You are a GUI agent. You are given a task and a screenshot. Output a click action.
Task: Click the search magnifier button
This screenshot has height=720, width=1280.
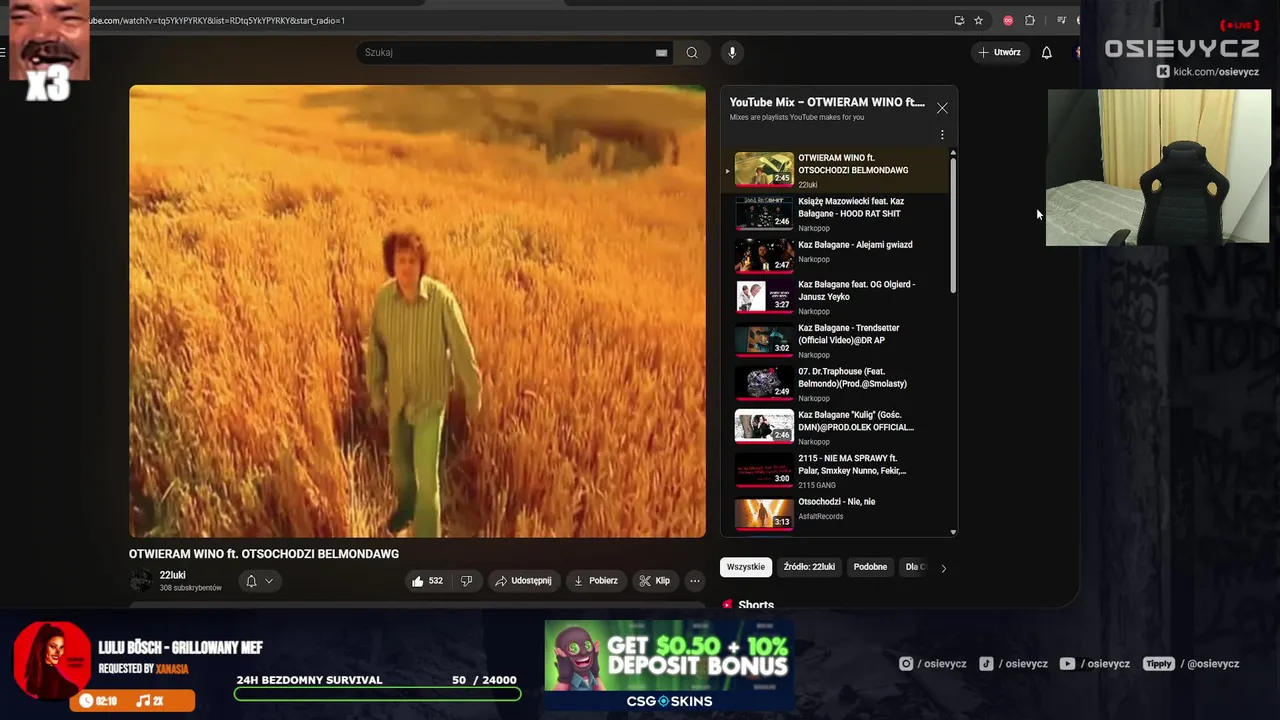[691, 52]
